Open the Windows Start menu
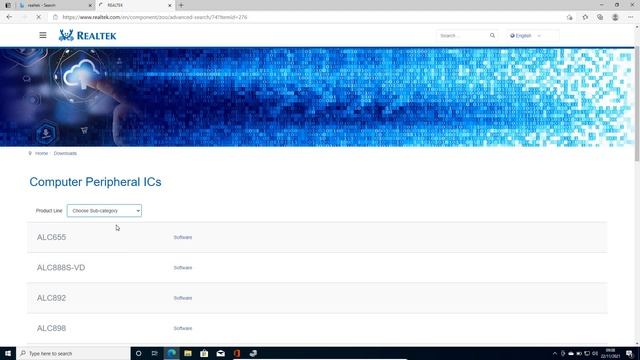The width and height of the screenshot is (640, 360). (8, 353)
